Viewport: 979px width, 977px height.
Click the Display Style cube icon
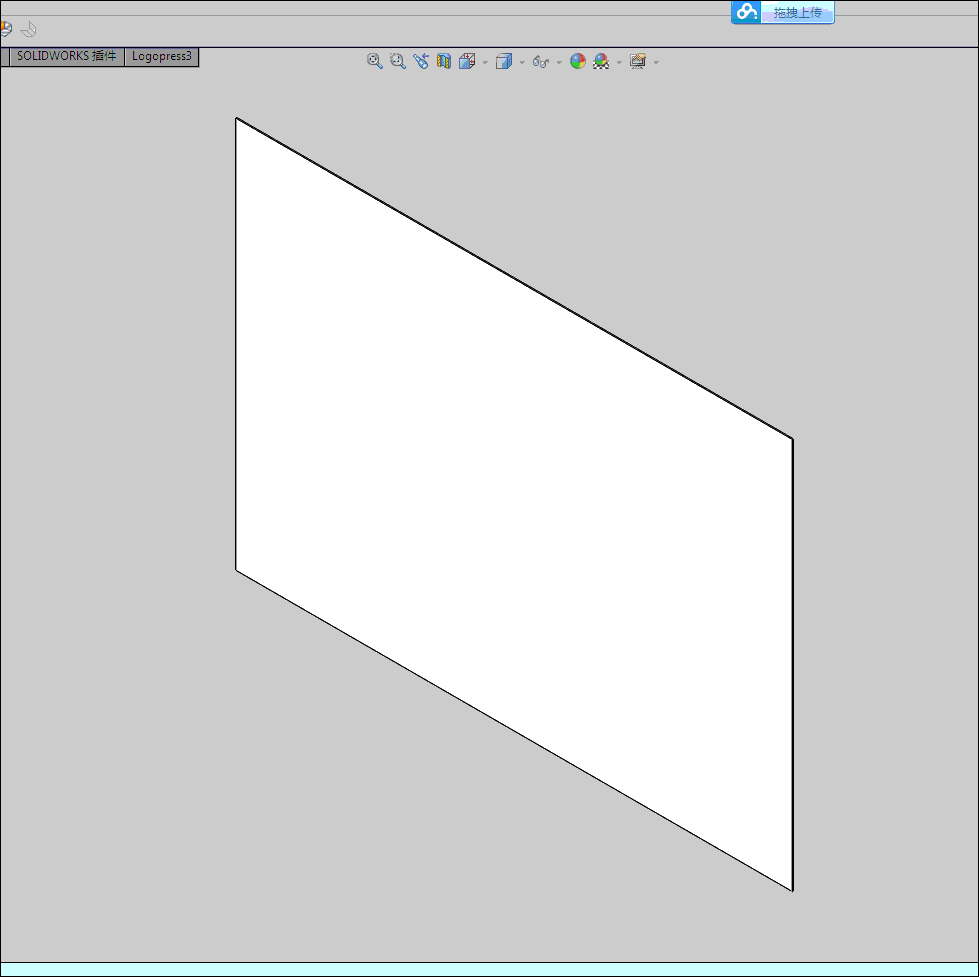tap(504, 61)
